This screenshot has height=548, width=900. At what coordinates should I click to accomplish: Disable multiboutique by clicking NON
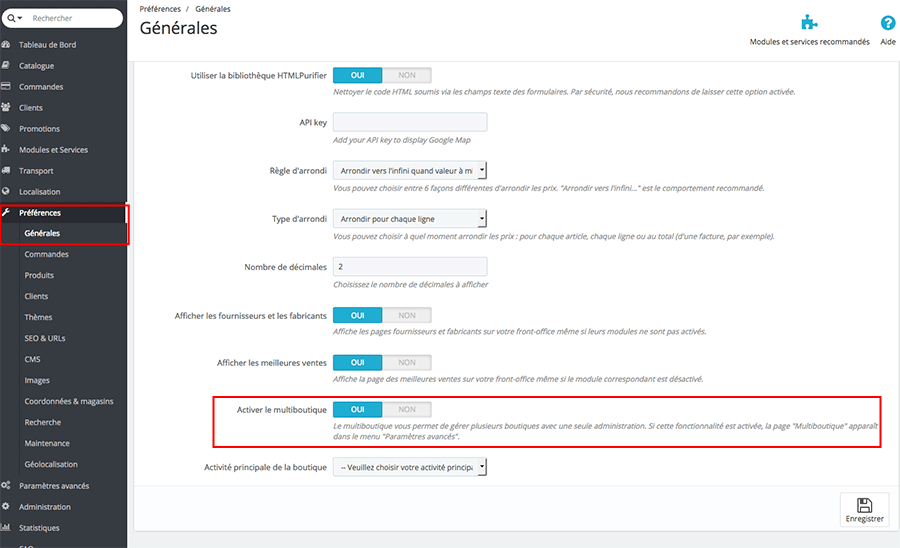point(407,409)
